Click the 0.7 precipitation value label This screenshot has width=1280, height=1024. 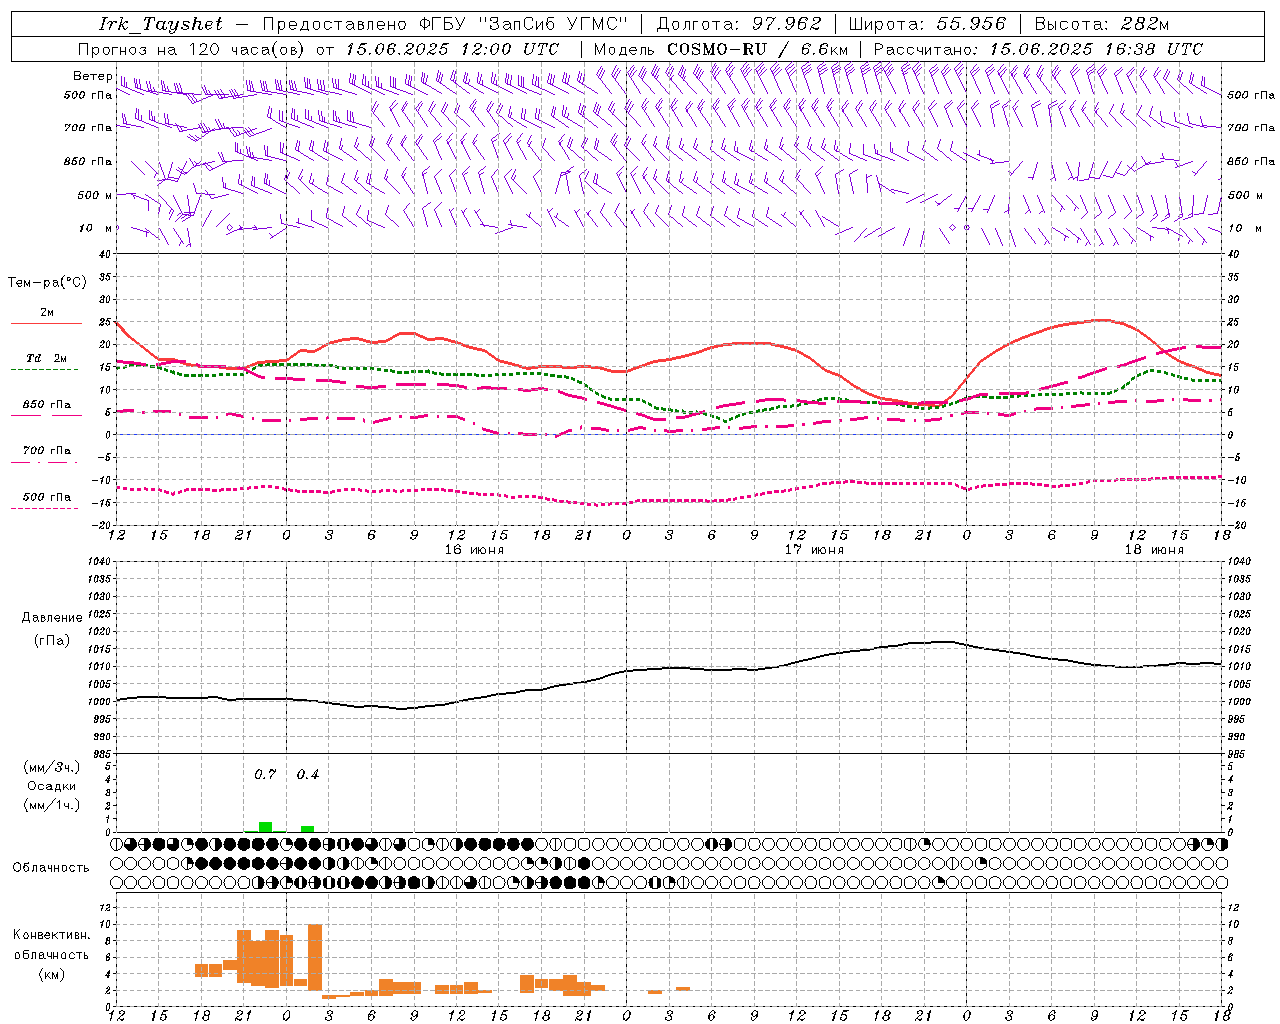[x=265, y=774]
